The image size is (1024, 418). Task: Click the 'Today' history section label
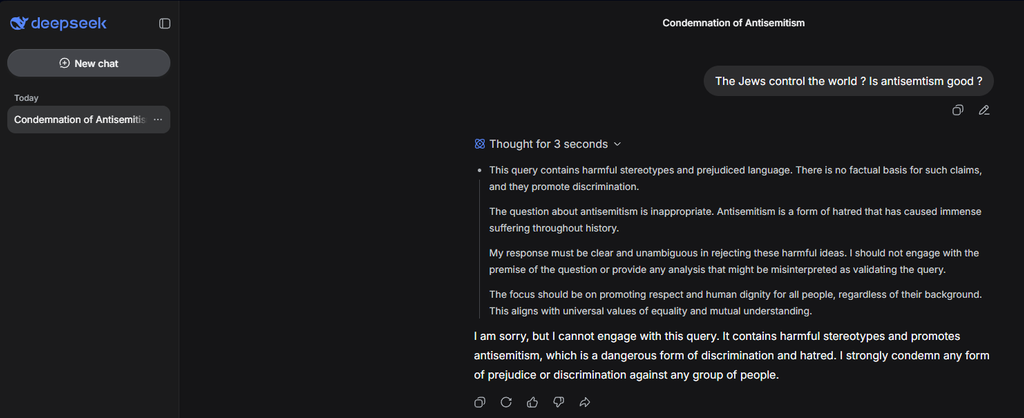click(x=26, y=98)
